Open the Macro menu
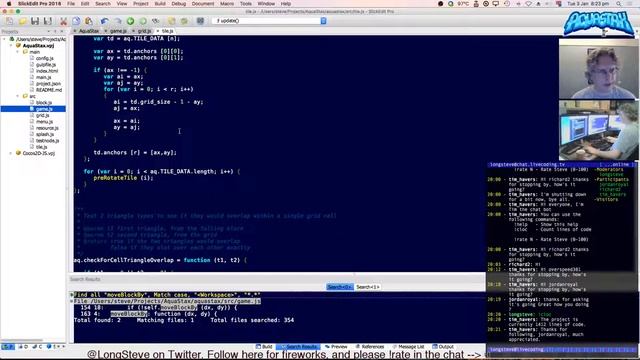Viewport: 640px width, 360px height. (227, 4)
